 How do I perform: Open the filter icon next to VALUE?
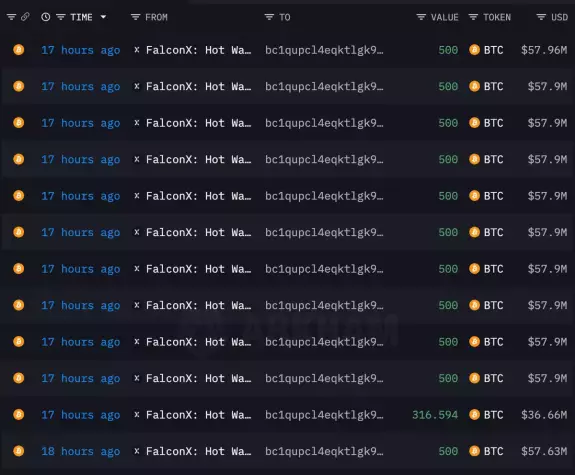click(421, 17)
